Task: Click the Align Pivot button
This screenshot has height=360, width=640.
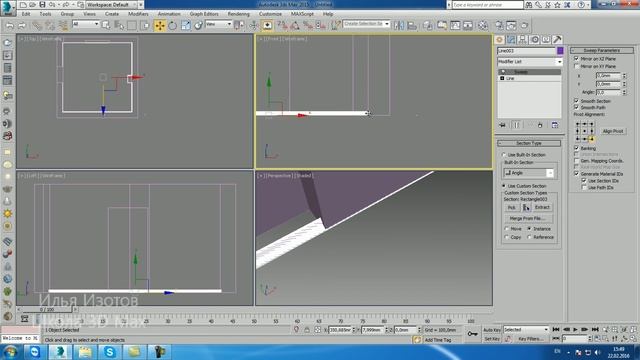Action: [x=613, y=131]
